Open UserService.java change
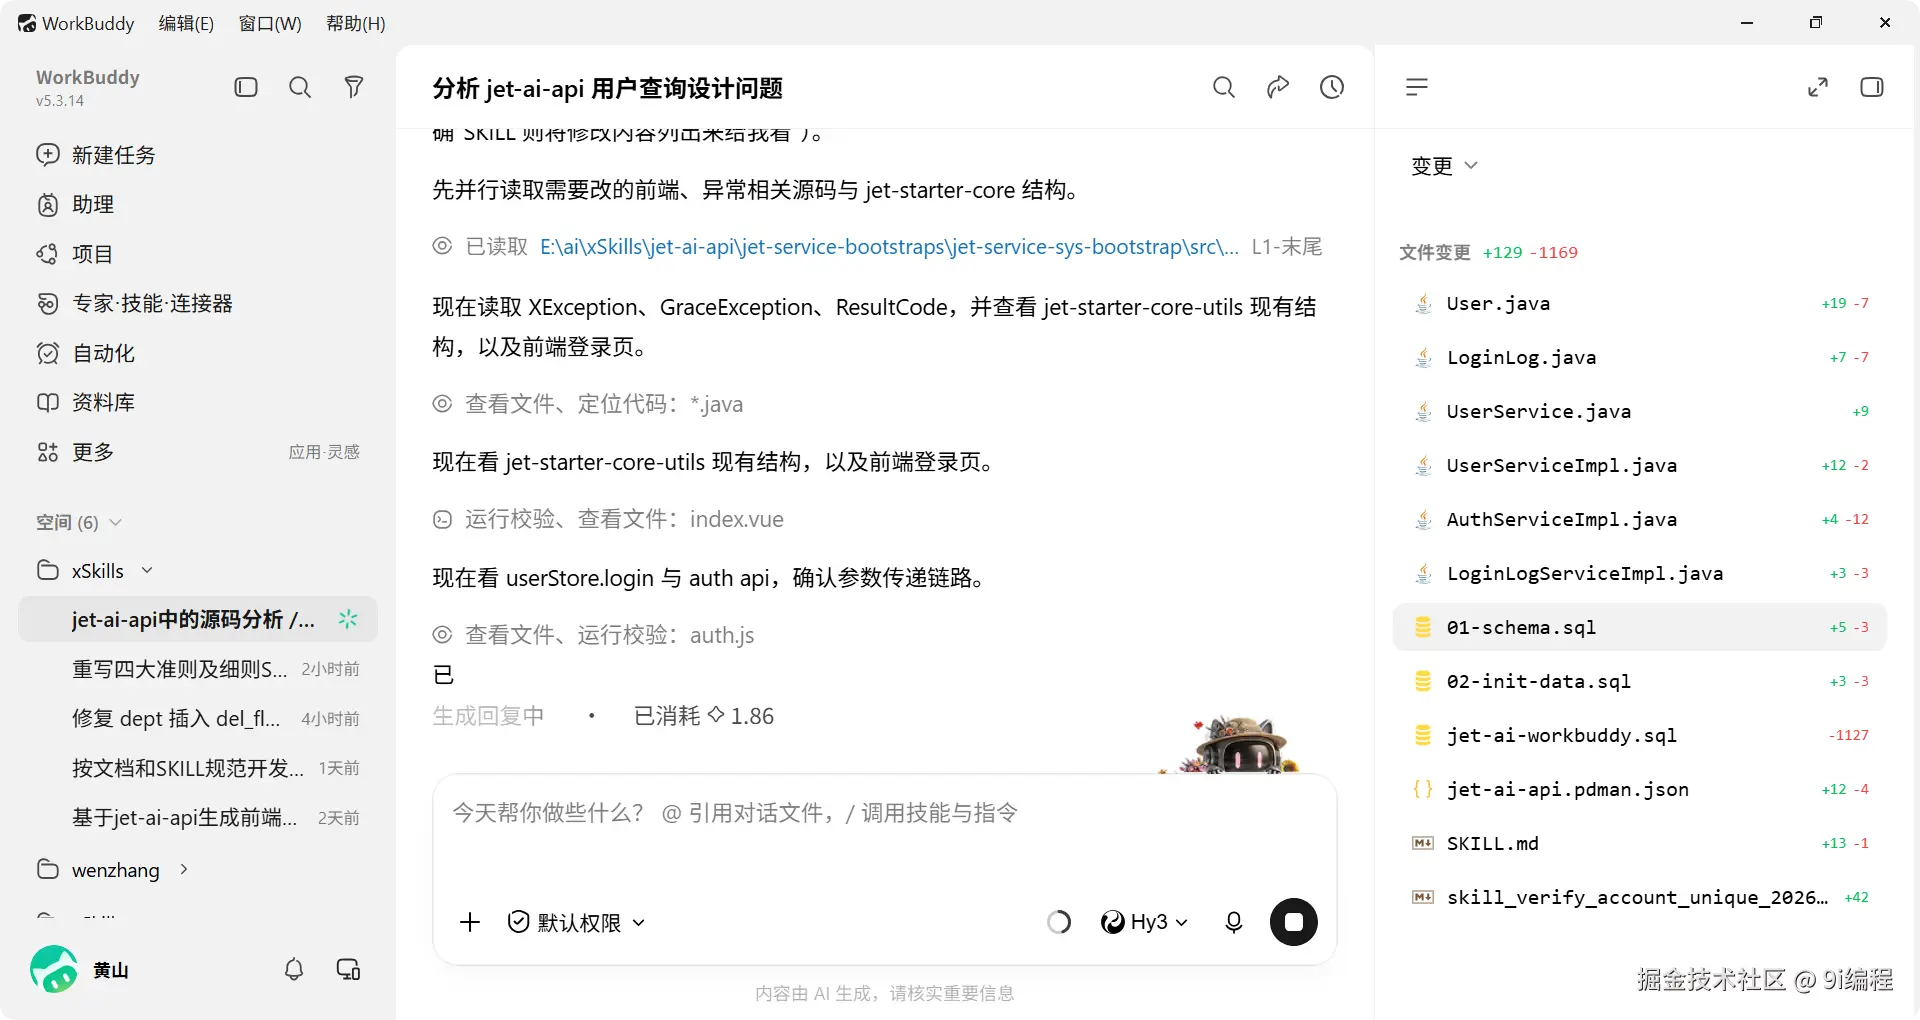The height and width of the screenshot is (1020, 1920). tap(1640, 411)
